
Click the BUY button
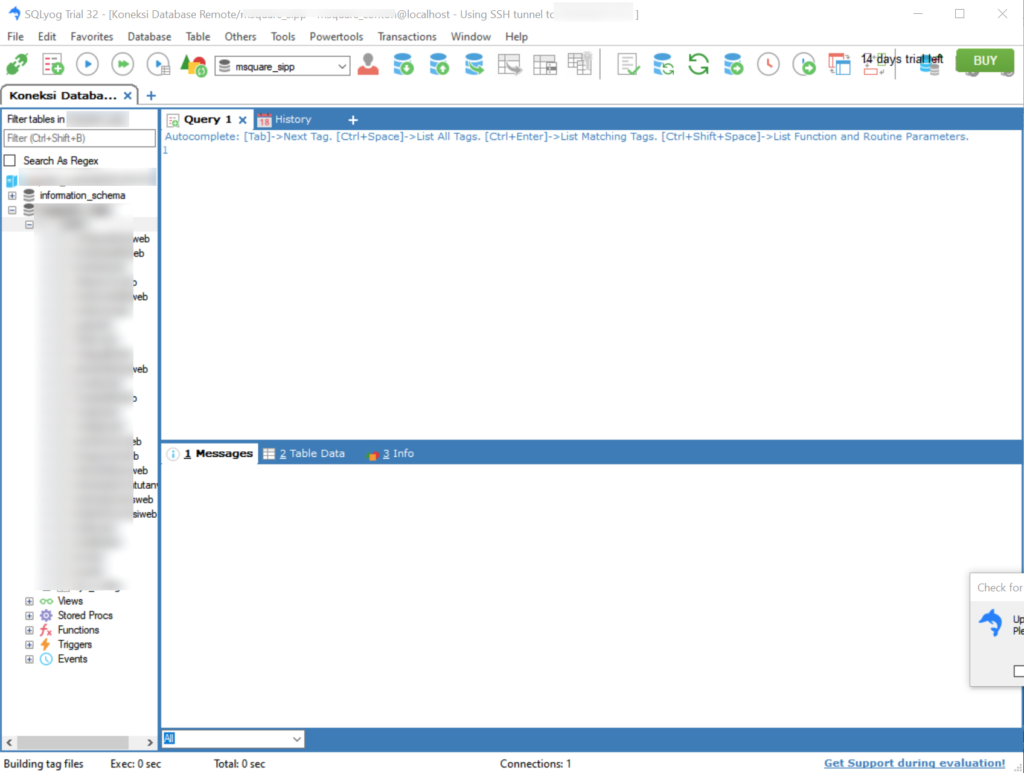[x=984, y=60]
